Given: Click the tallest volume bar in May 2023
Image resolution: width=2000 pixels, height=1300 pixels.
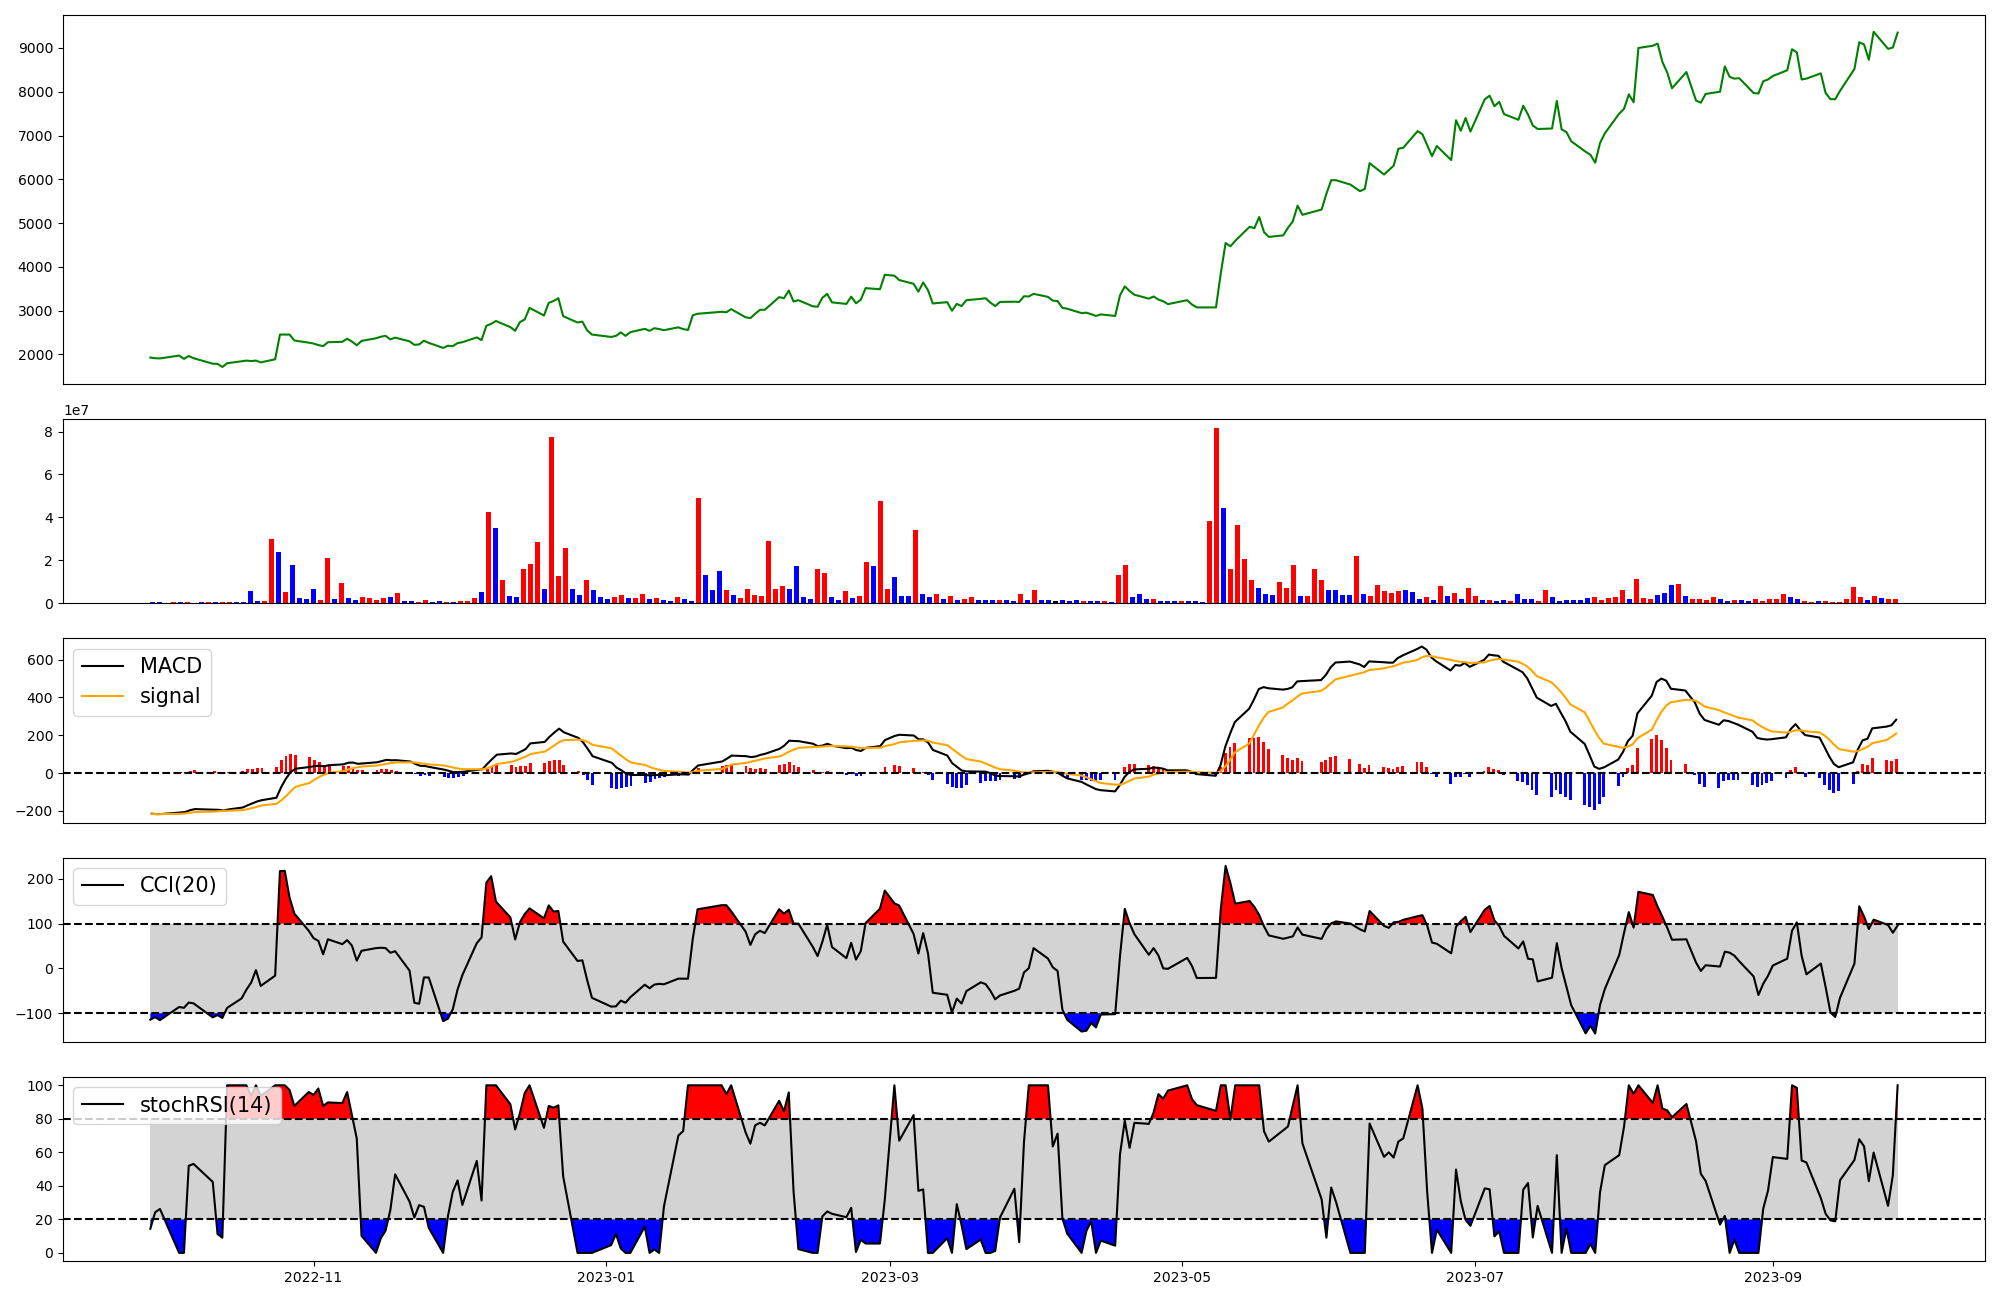Looking at the screenshot, I should [x=1216, y=515].
